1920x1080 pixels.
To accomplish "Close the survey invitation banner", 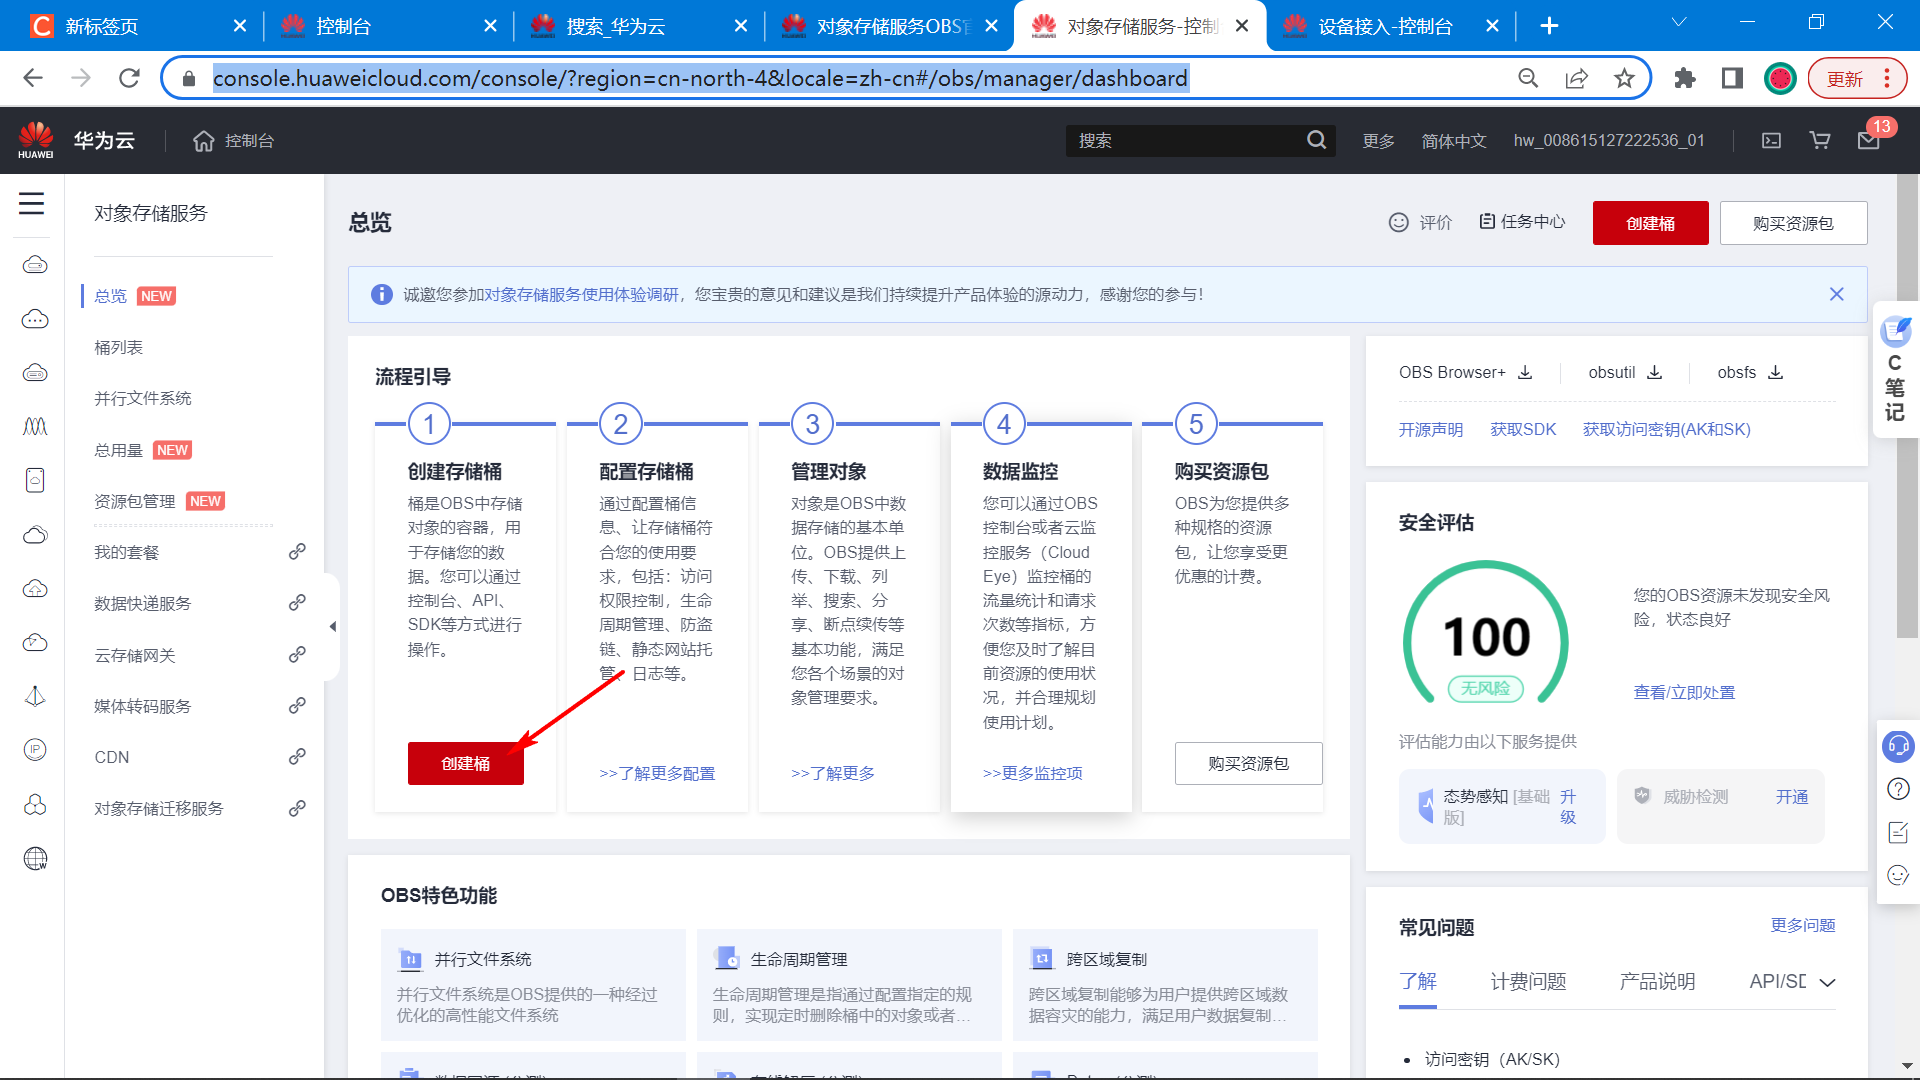I will 1836,294.
